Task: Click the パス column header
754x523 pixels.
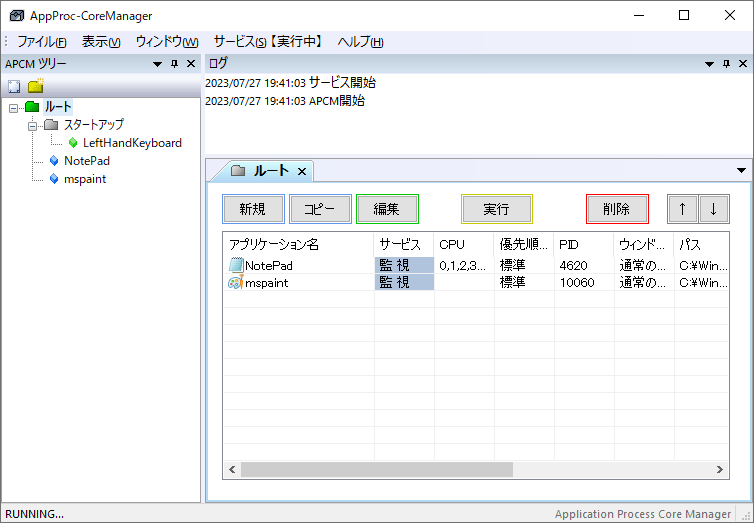Action: pos(701,244)
